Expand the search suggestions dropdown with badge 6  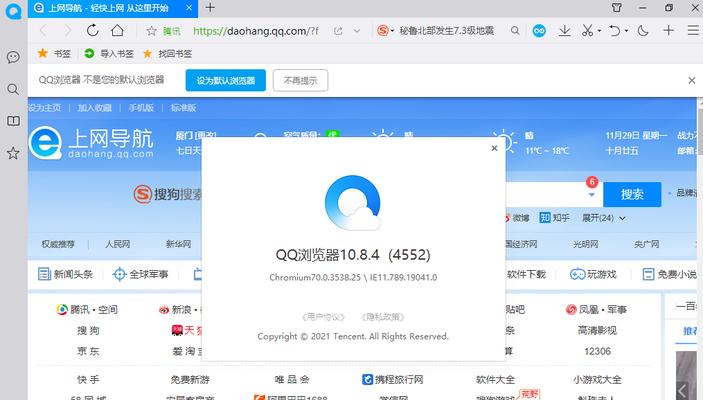[591, 194]
